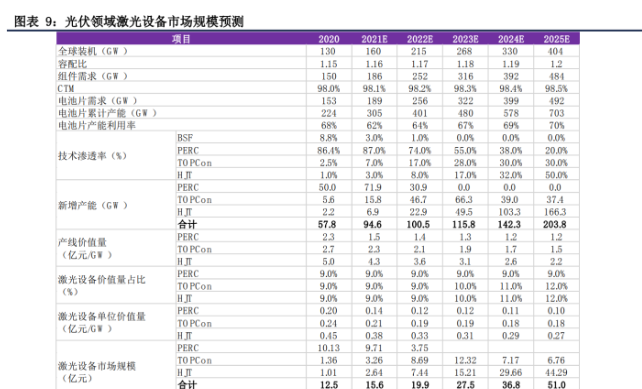This screenshot has height=389, width=642.
Task: Click the CTM row label
Action: point(66,88)
